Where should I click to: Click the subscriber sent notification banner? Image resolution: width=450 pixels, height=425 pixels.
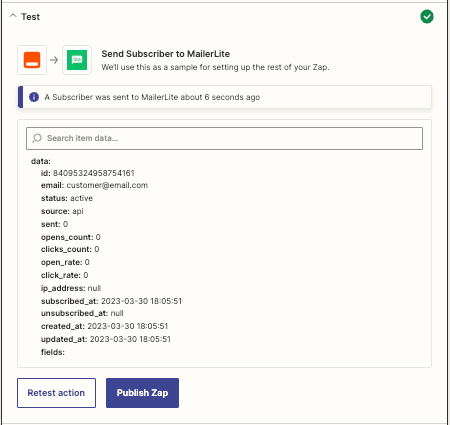click(225, 97)
